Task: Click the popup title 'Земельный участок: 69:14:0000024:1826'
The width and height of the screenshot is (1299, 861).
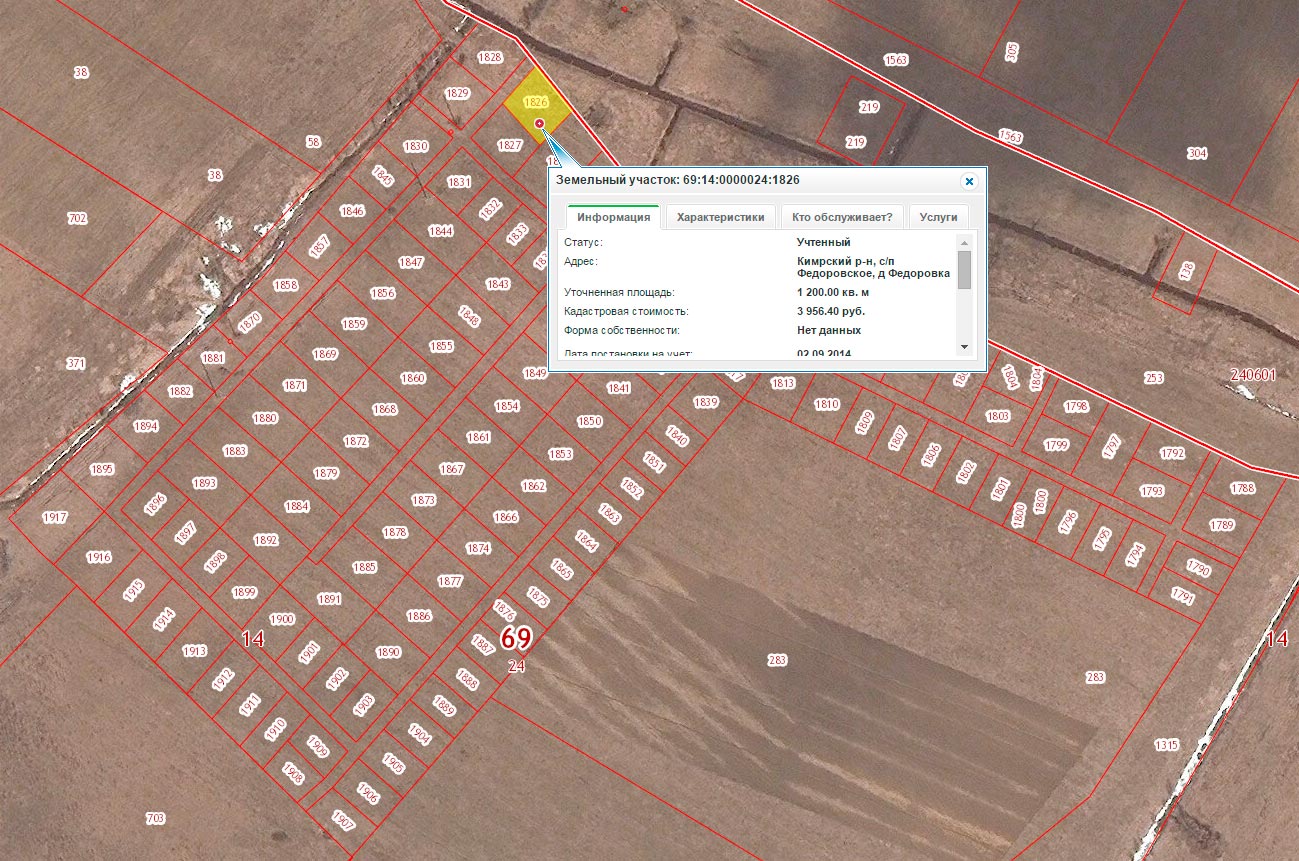Action: coord(677,181)
